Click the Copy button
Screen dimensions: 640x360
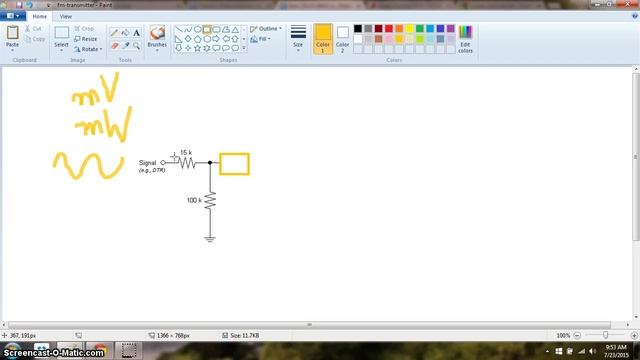35,39
